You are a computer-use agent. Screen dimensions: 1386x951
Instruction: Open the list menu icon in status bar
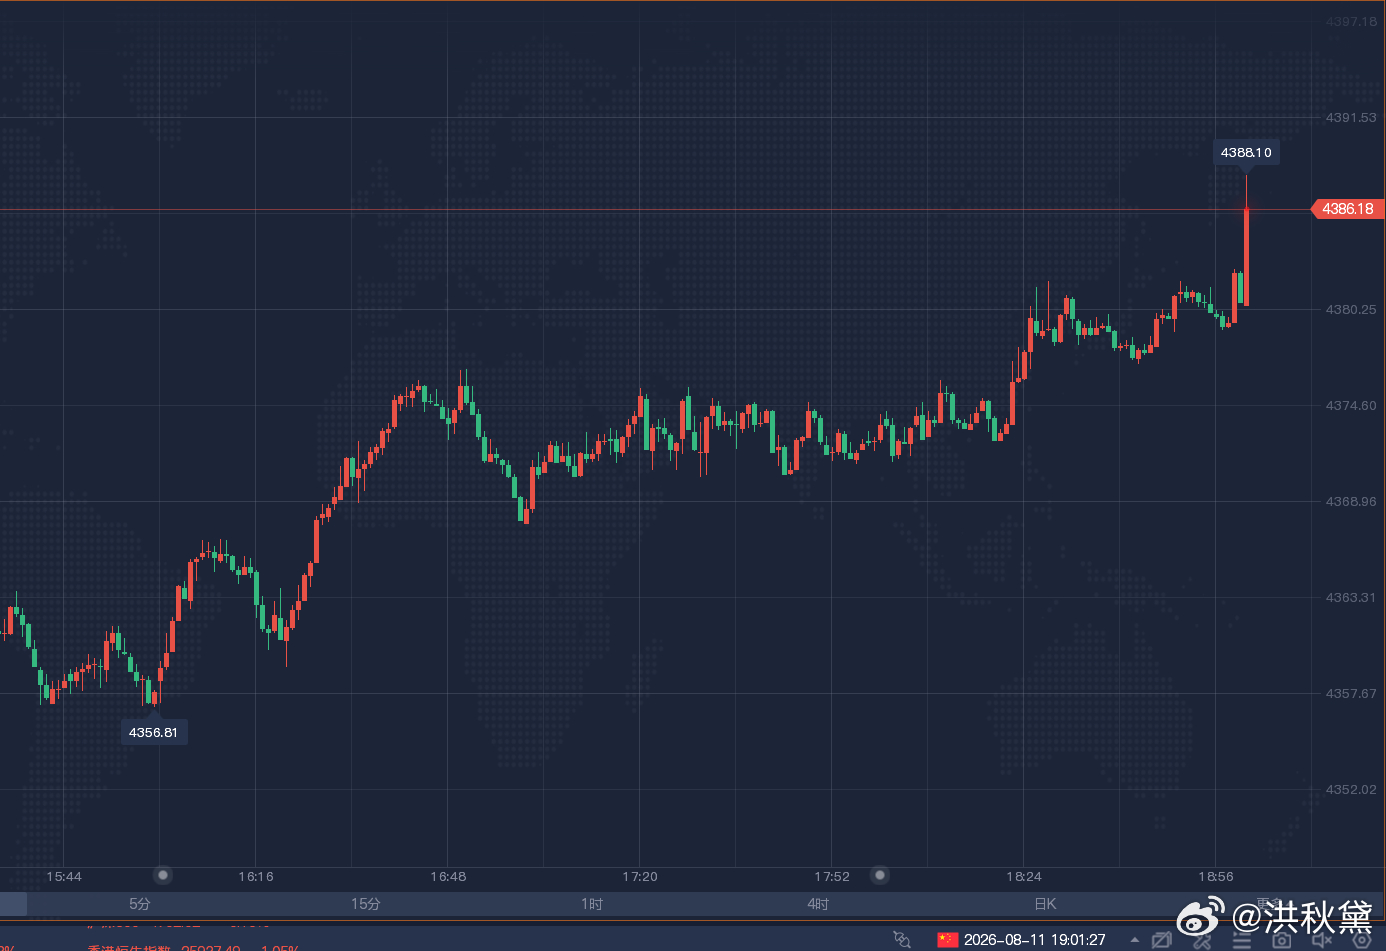point(1241,940)
